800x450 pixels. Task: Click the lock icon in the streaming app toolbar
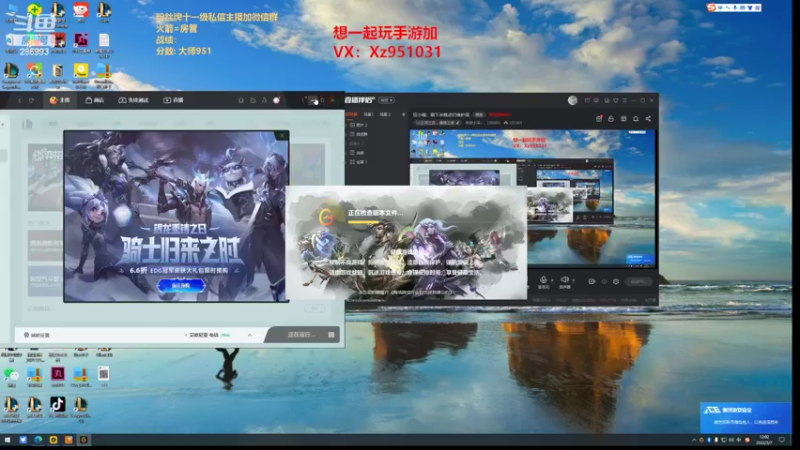(611, 119)
